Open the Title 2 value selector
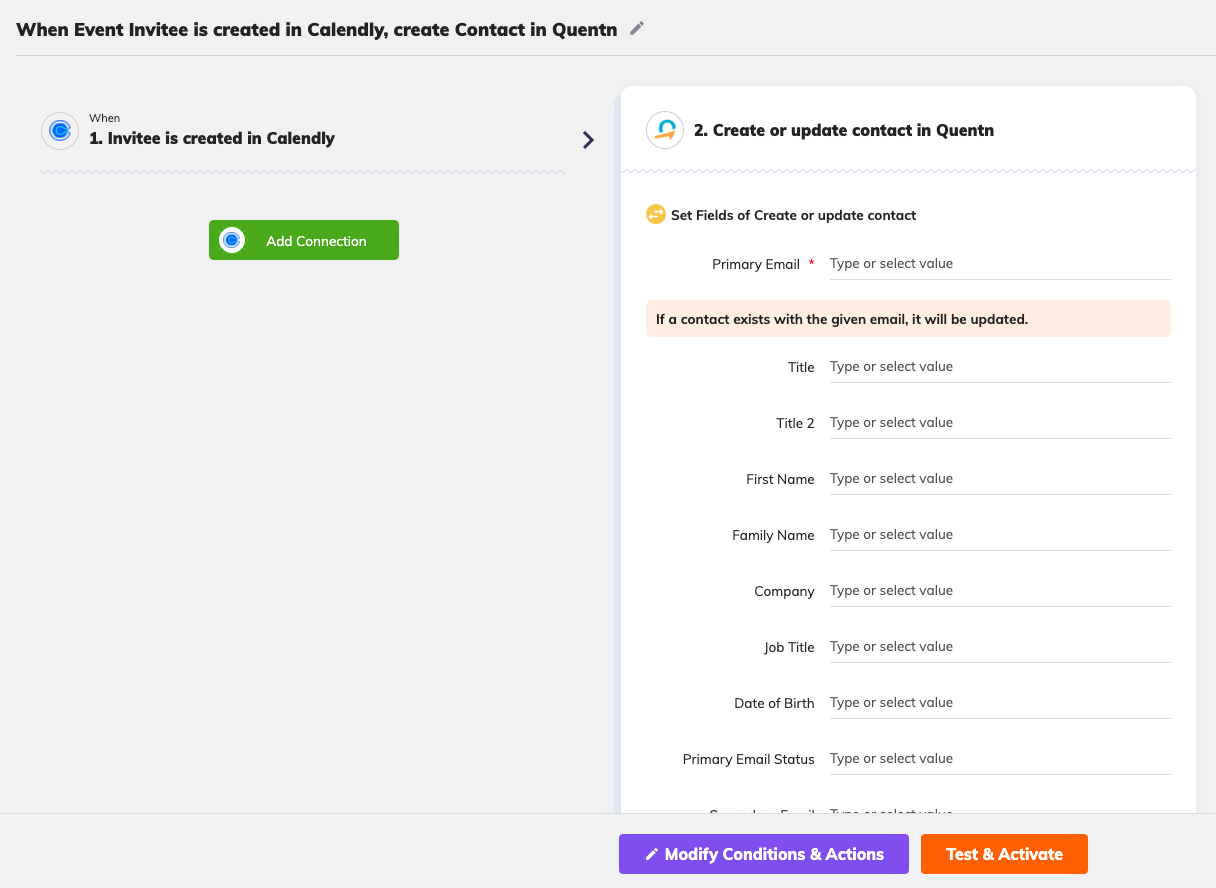 [x=1000, y=423]
